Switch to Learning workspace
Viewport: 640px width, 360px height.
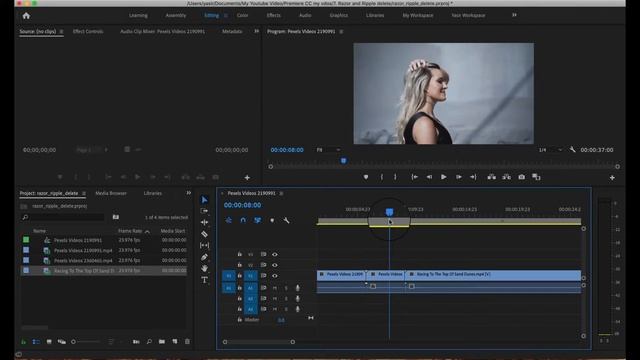click(138, 16)
